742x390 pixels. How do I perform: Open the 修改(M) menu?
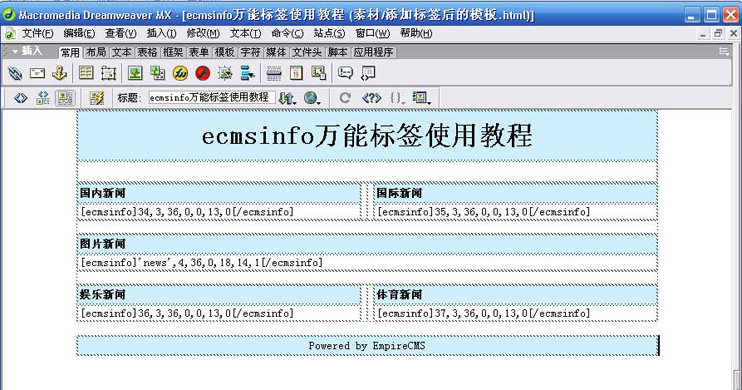click(x=203, y=33)
